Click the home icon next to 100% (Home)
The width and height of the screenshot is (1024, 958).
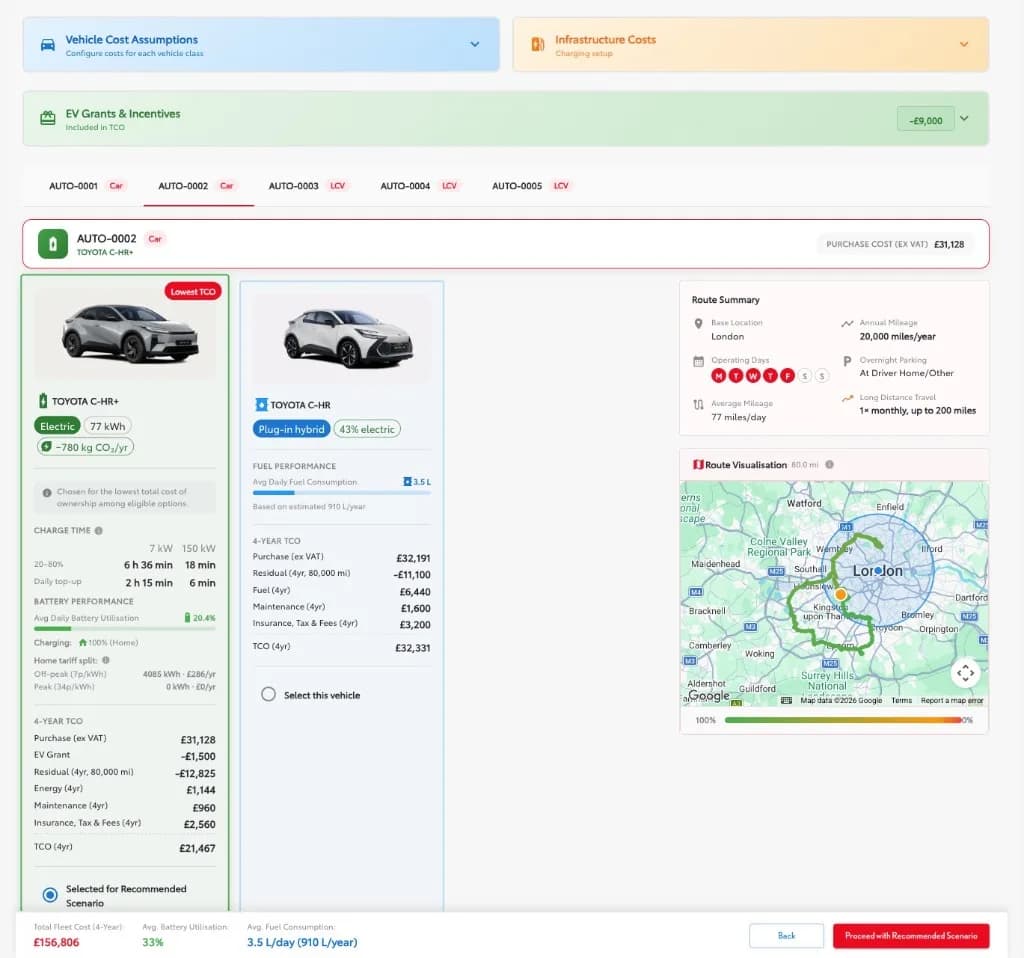[82, 643]
